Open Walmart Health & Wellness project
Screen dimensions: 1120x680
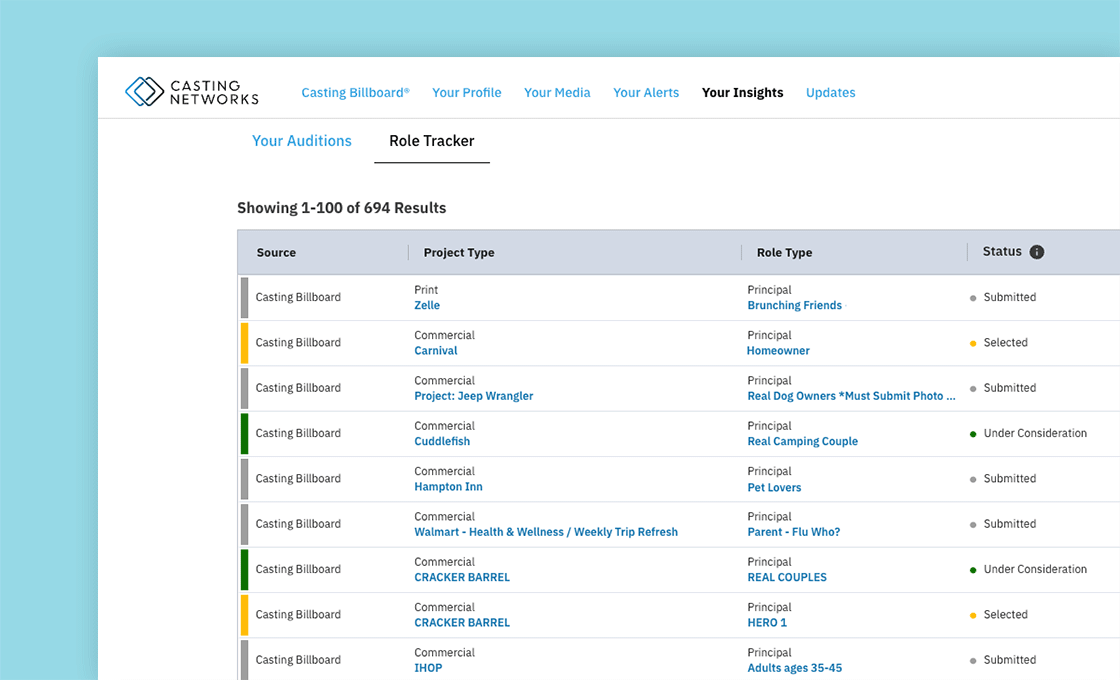546,532
